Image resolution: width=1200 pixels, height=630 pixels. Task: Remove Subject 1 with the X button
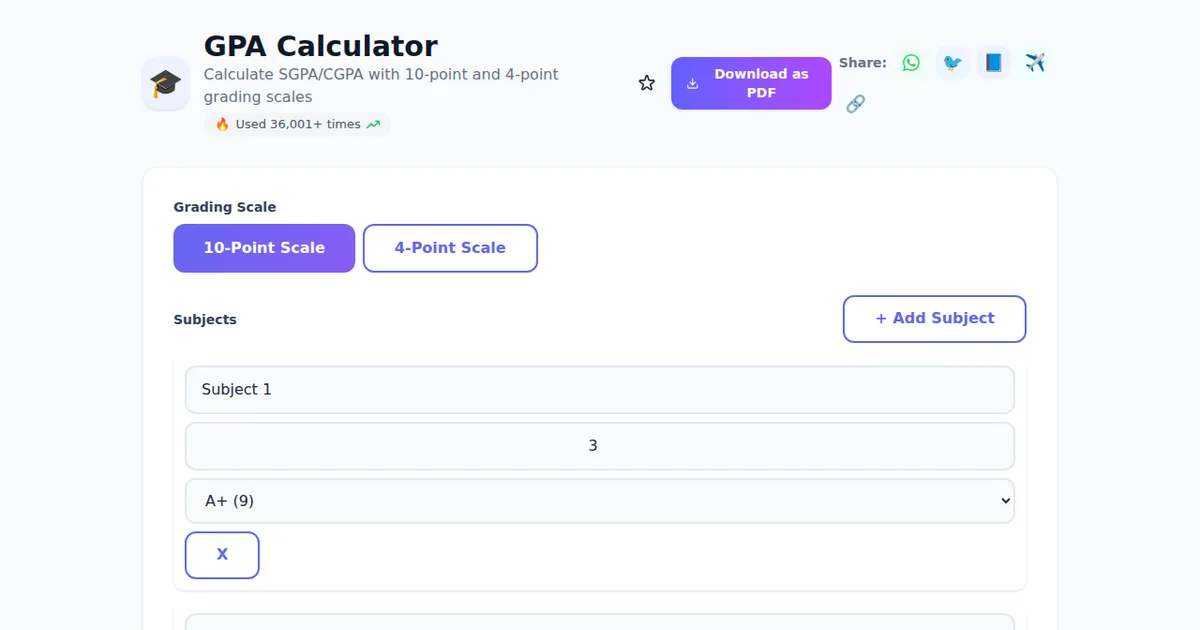click(222, 555)
